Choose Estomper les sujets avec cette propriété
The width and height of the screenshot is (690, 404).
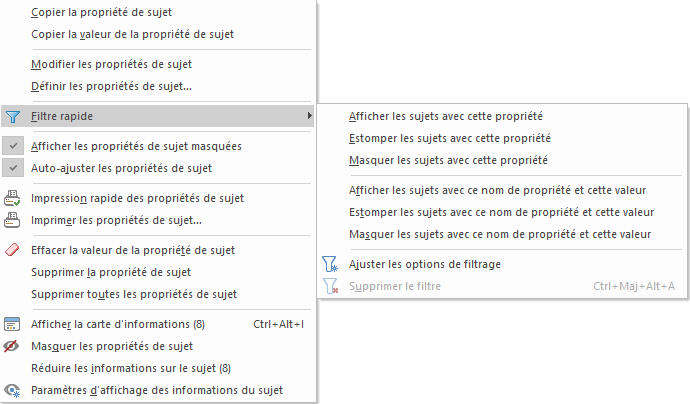[450, 138]
